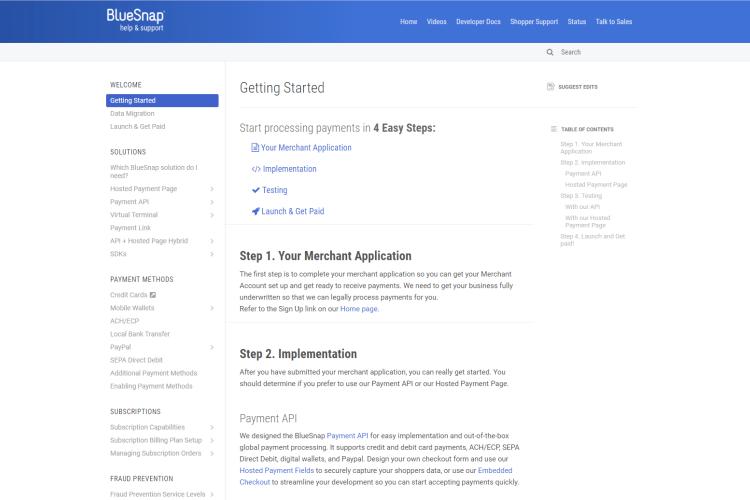Expand the Hosted Payment Page sidebar chevron

pyautogui.click(x=211, y=189)
